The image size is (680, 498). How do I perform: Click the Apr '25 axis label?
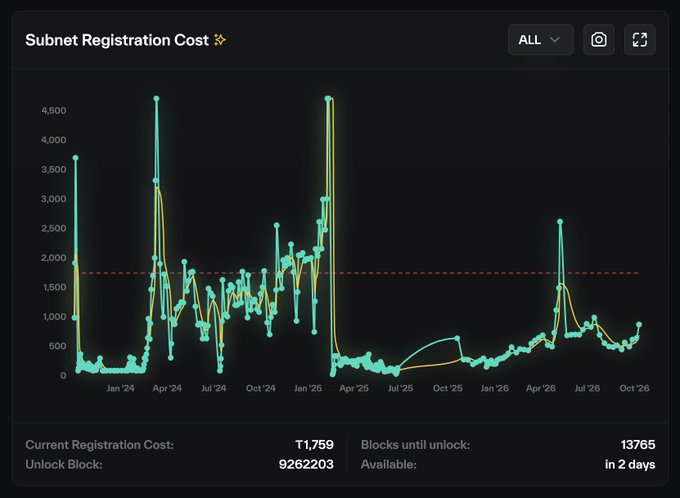pyautogui.click(x=354, y=388)
